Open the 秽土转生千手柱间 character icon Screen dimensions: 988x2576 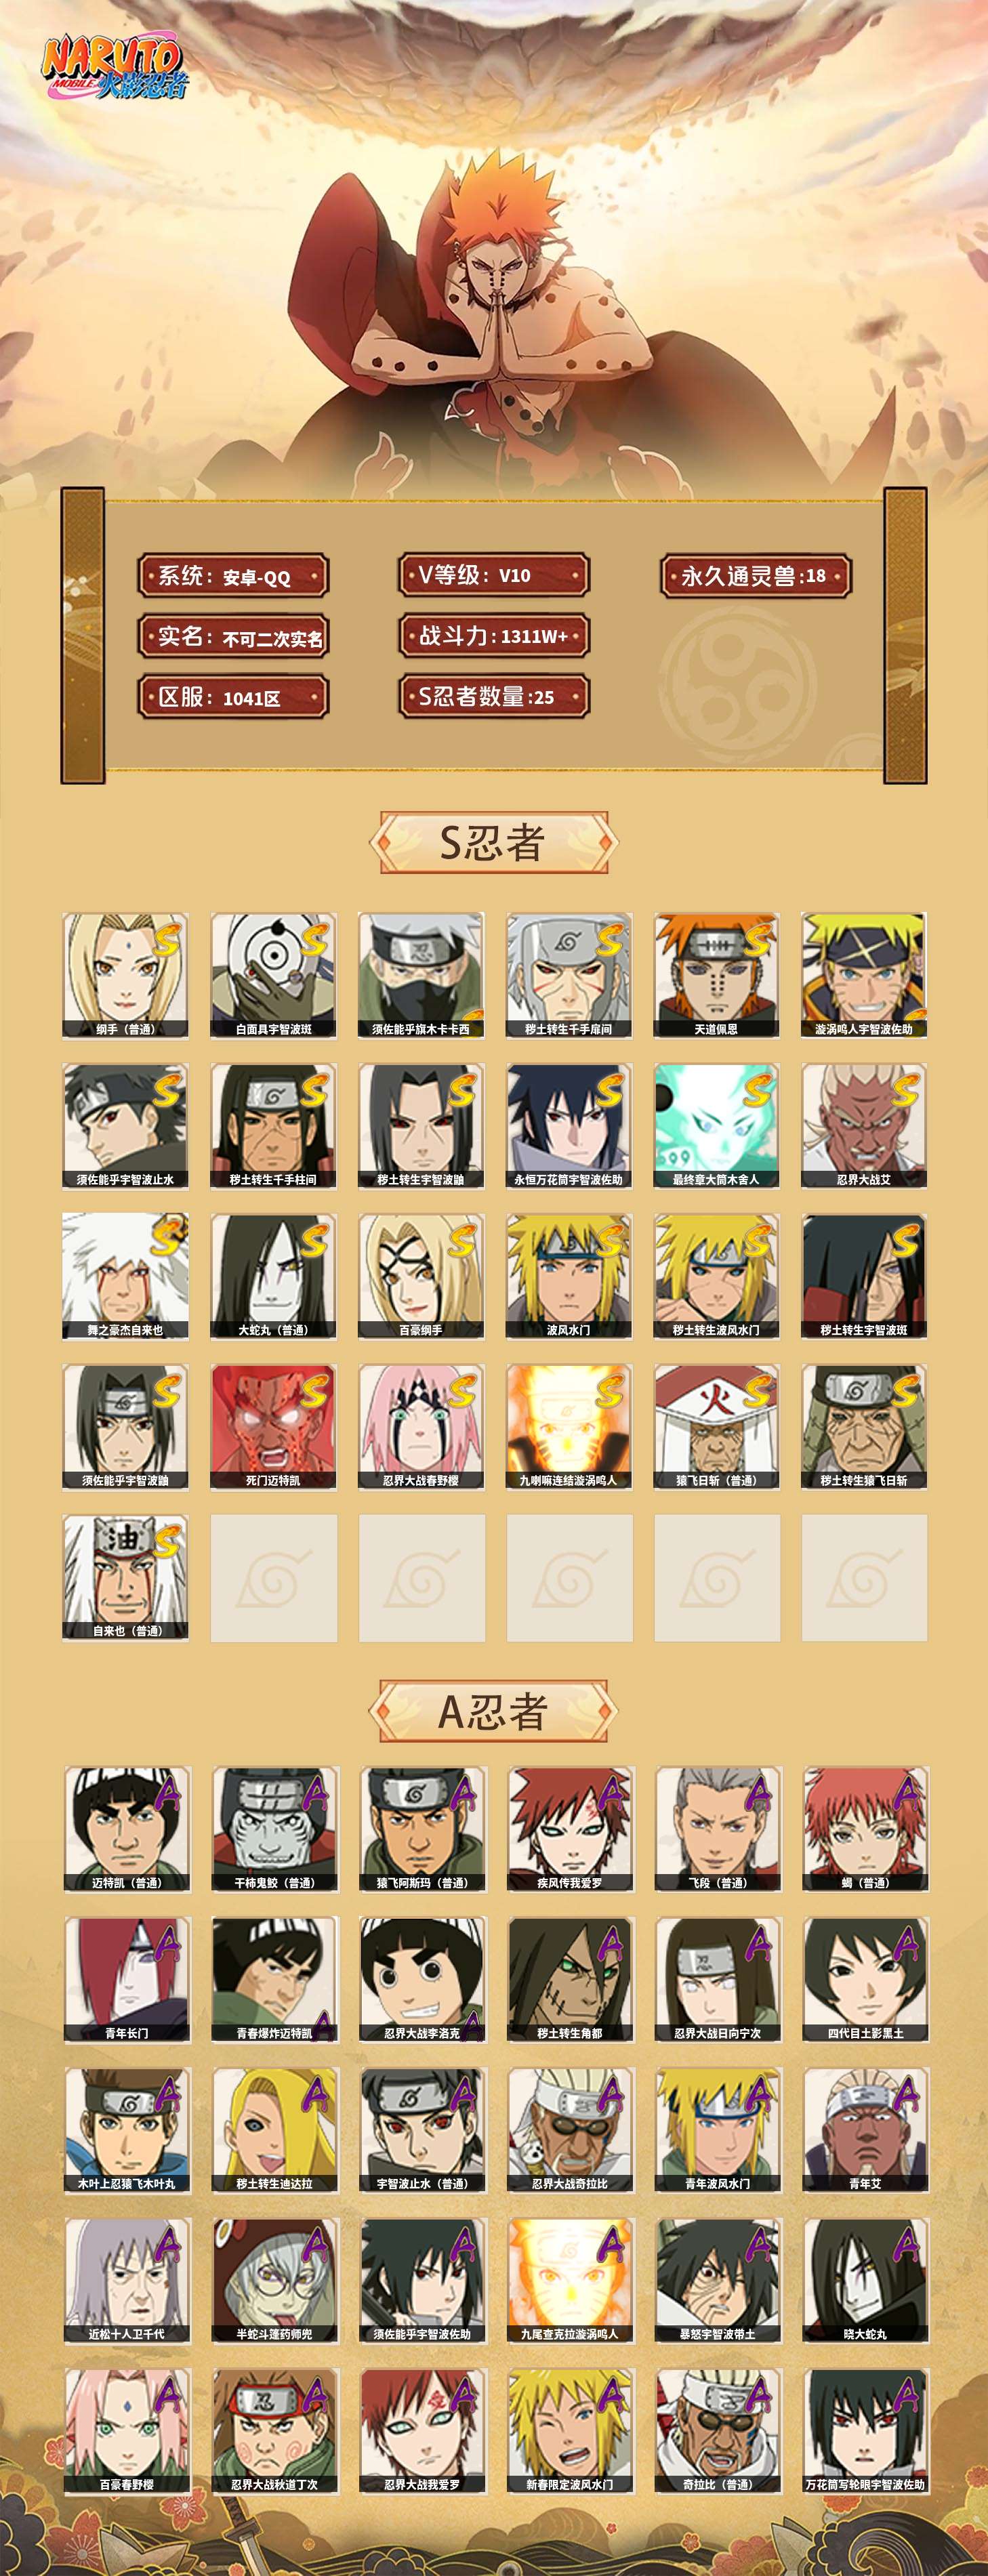[273, 1126]
